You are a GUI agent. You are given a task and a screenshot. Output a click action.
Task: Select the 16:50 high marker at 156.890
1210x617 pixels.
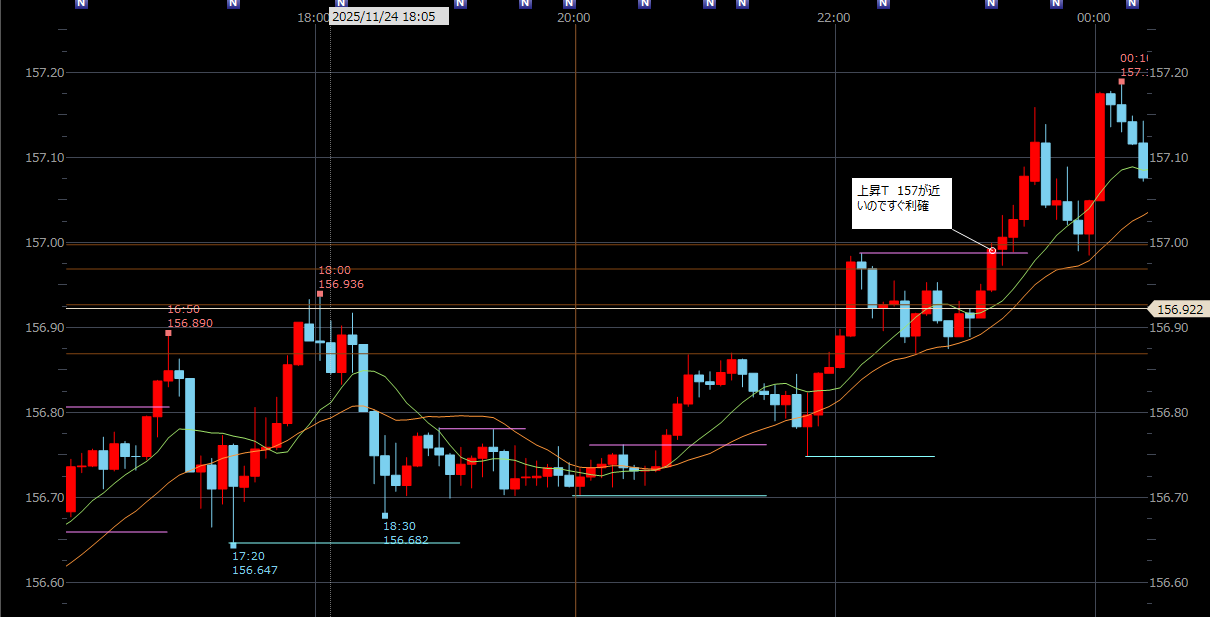(168, 333)
